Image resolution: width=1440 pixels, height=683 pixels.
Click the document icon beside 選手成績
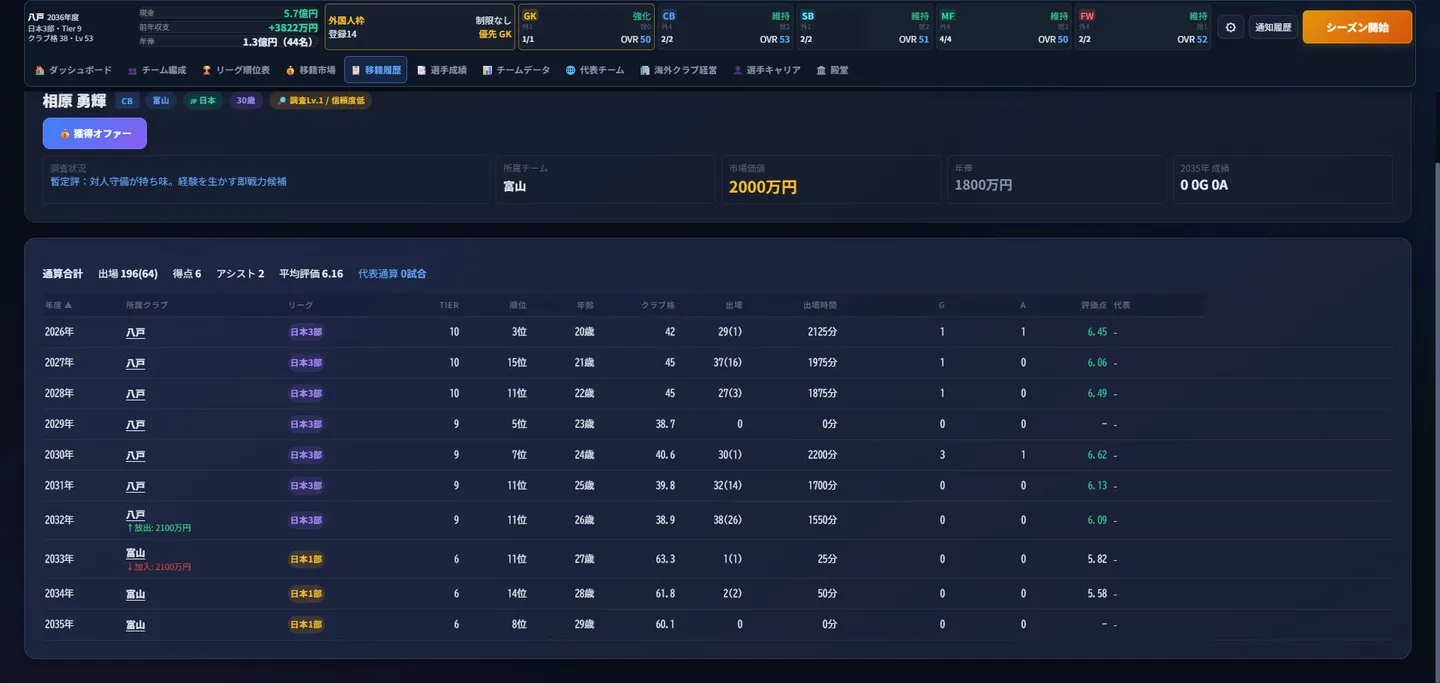coord(422,70)
